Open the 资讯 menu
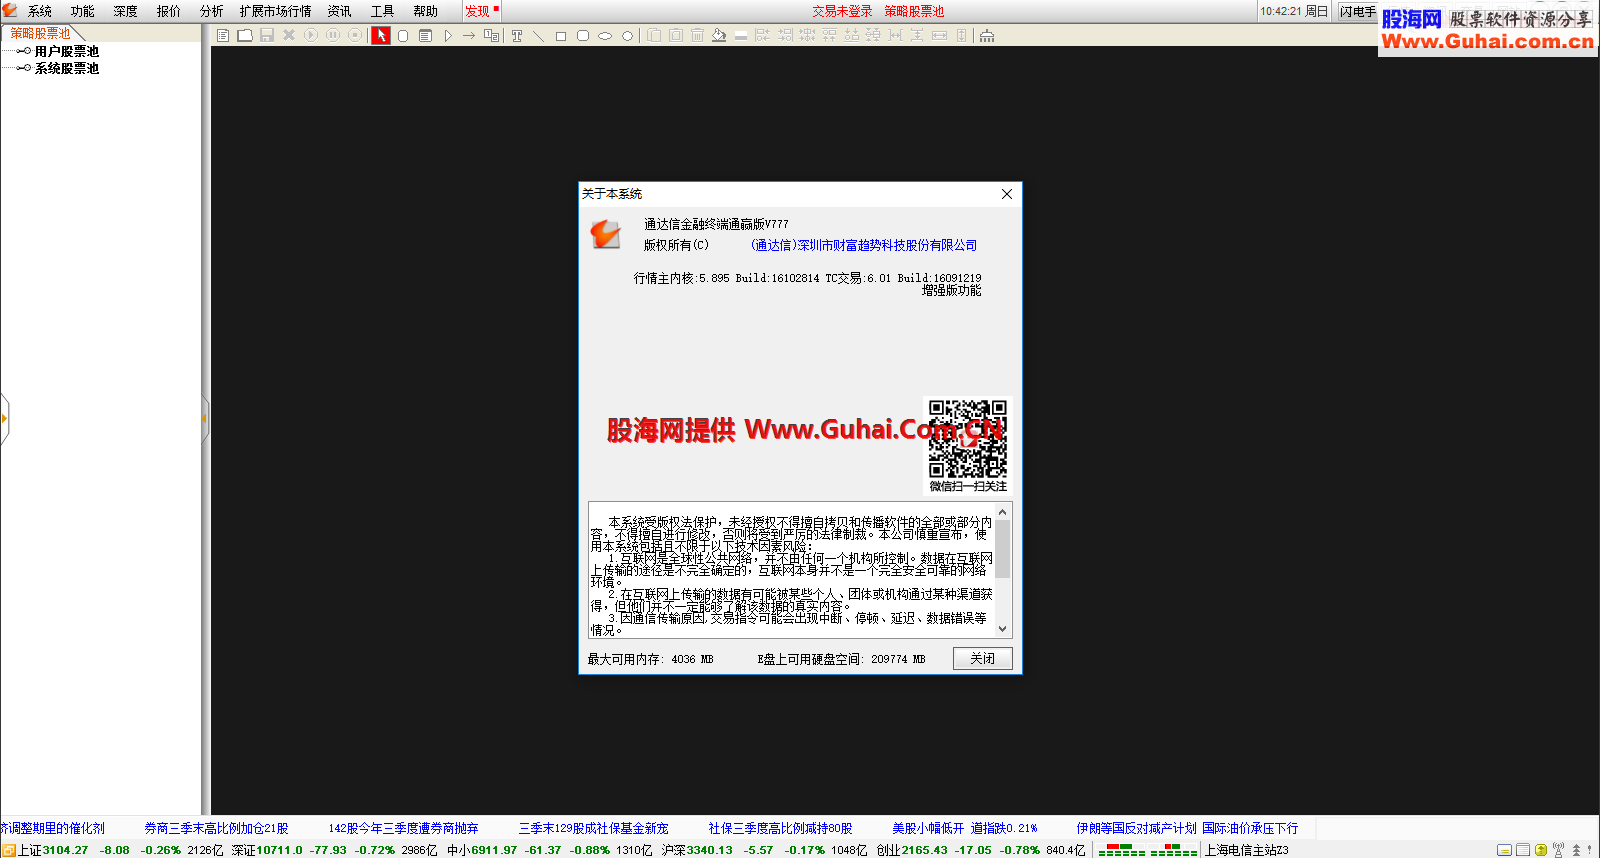The image size is (1600, 858). point(340,11)
